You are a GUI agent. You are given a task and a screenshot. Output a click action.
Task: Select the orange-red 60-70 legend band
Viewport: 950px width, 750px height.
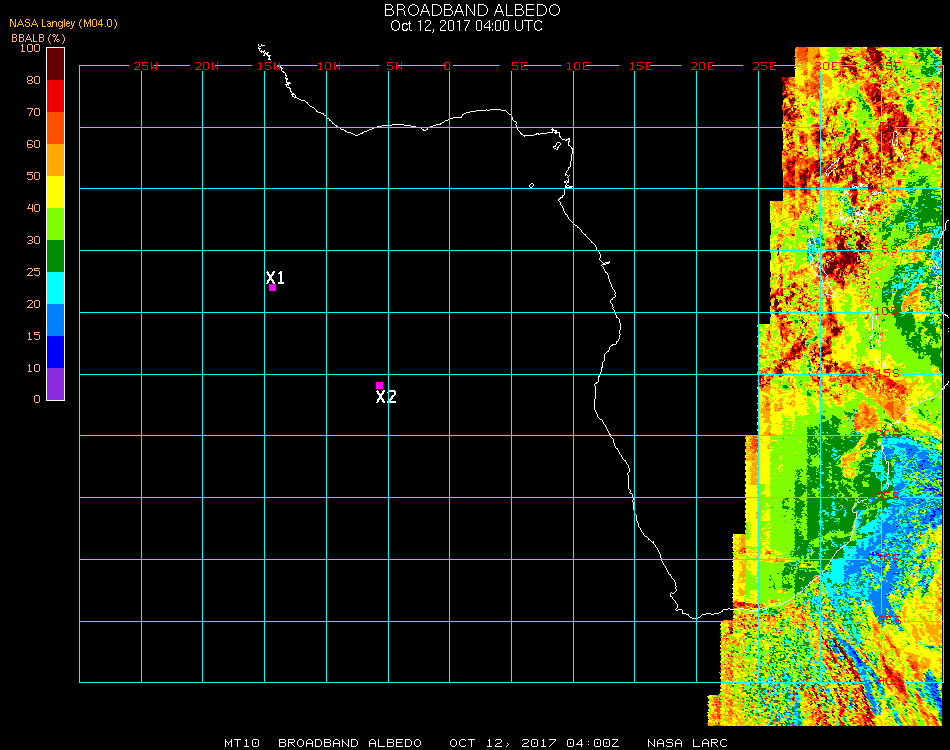click(x=55, y=128)
